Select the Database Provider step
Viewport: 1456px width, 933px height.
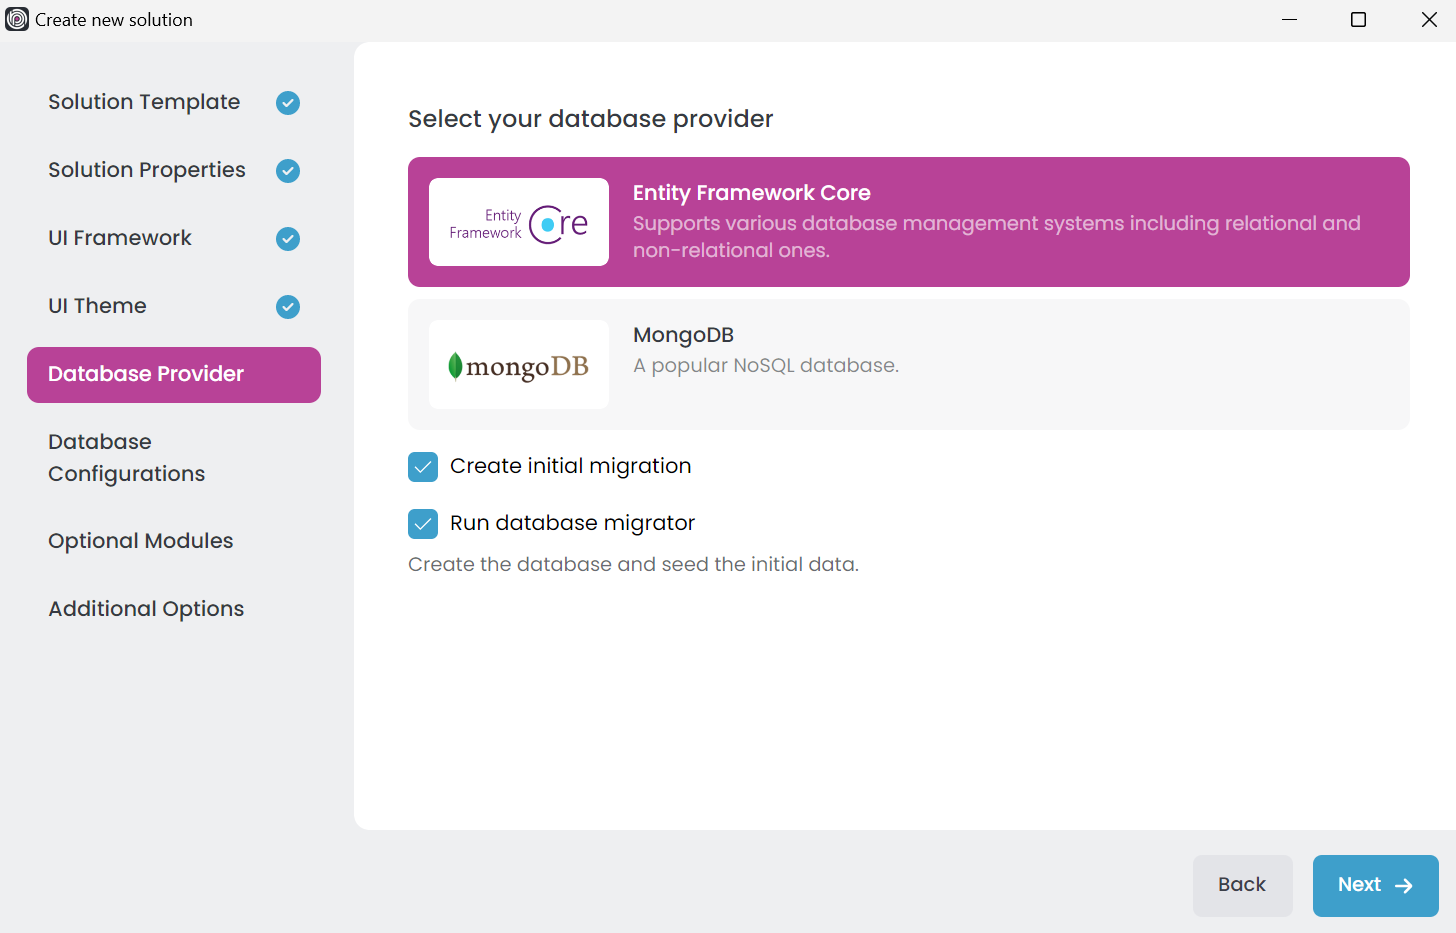(x=174, y=375)
